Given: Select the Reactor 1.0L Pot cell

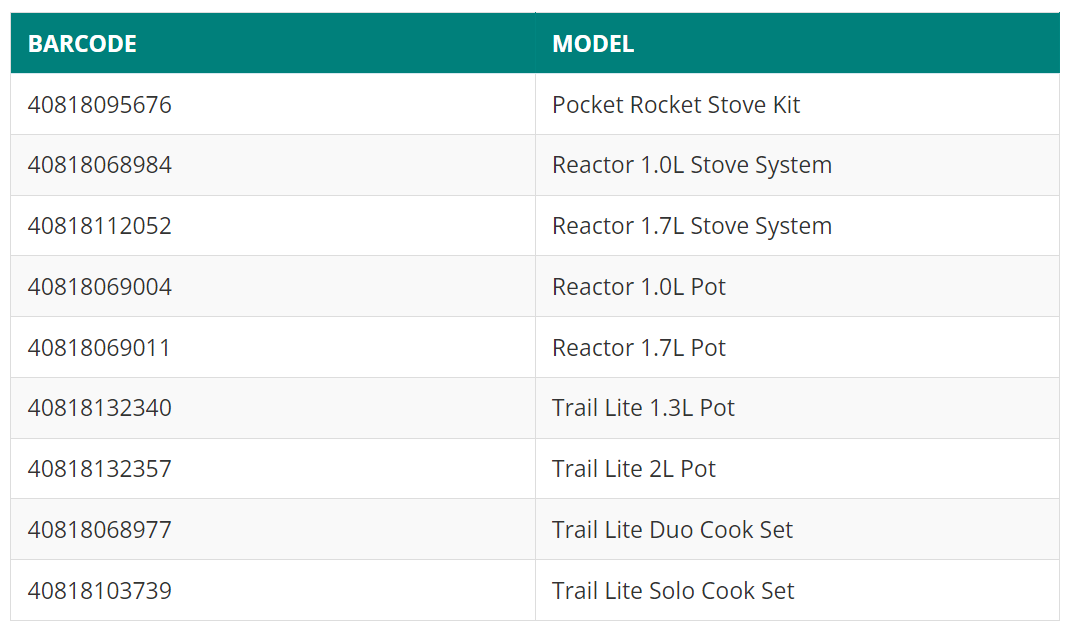Looking at the screenshot, I should point(797,287).
